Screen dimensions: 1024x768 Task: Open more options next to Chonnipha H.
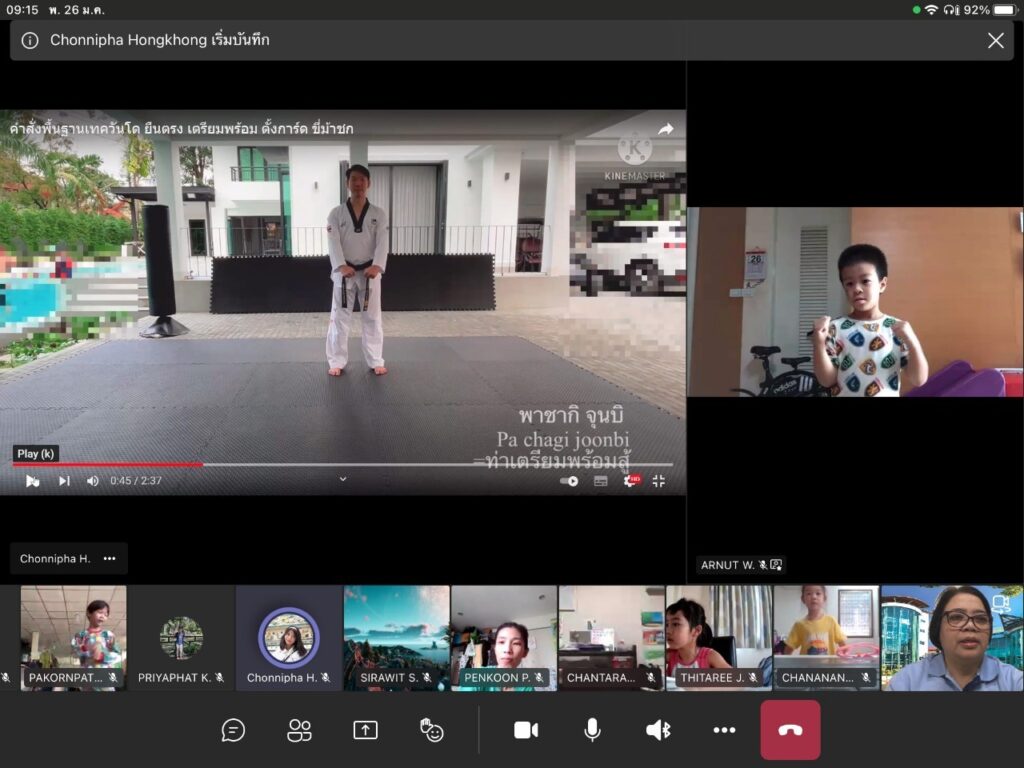tap(109, 559)
